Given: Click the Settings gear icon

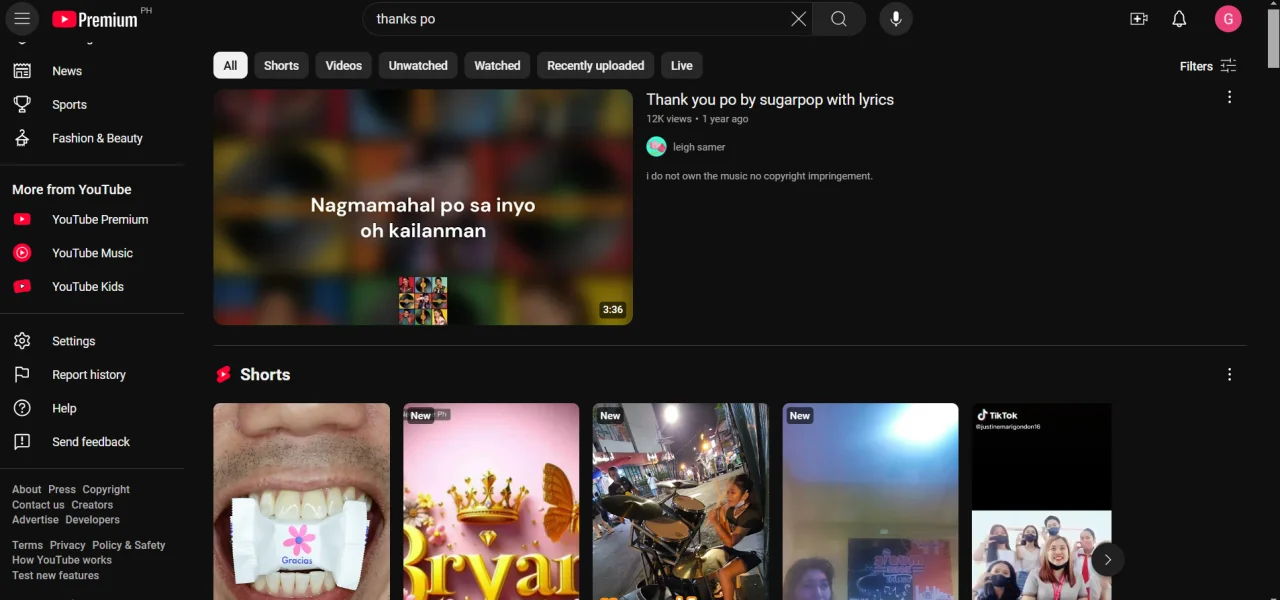Looking at the screenshot, I should (x=22, y=341).
